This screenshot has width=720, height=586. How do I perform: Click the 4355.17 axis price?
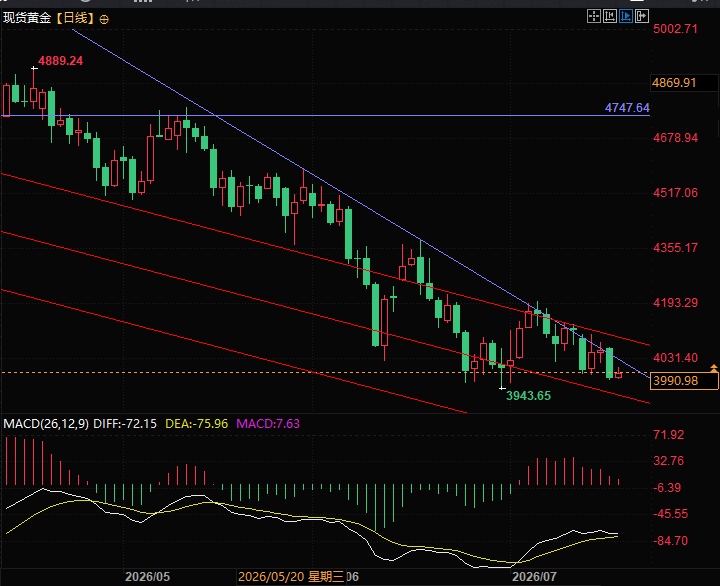pos(675,248)
